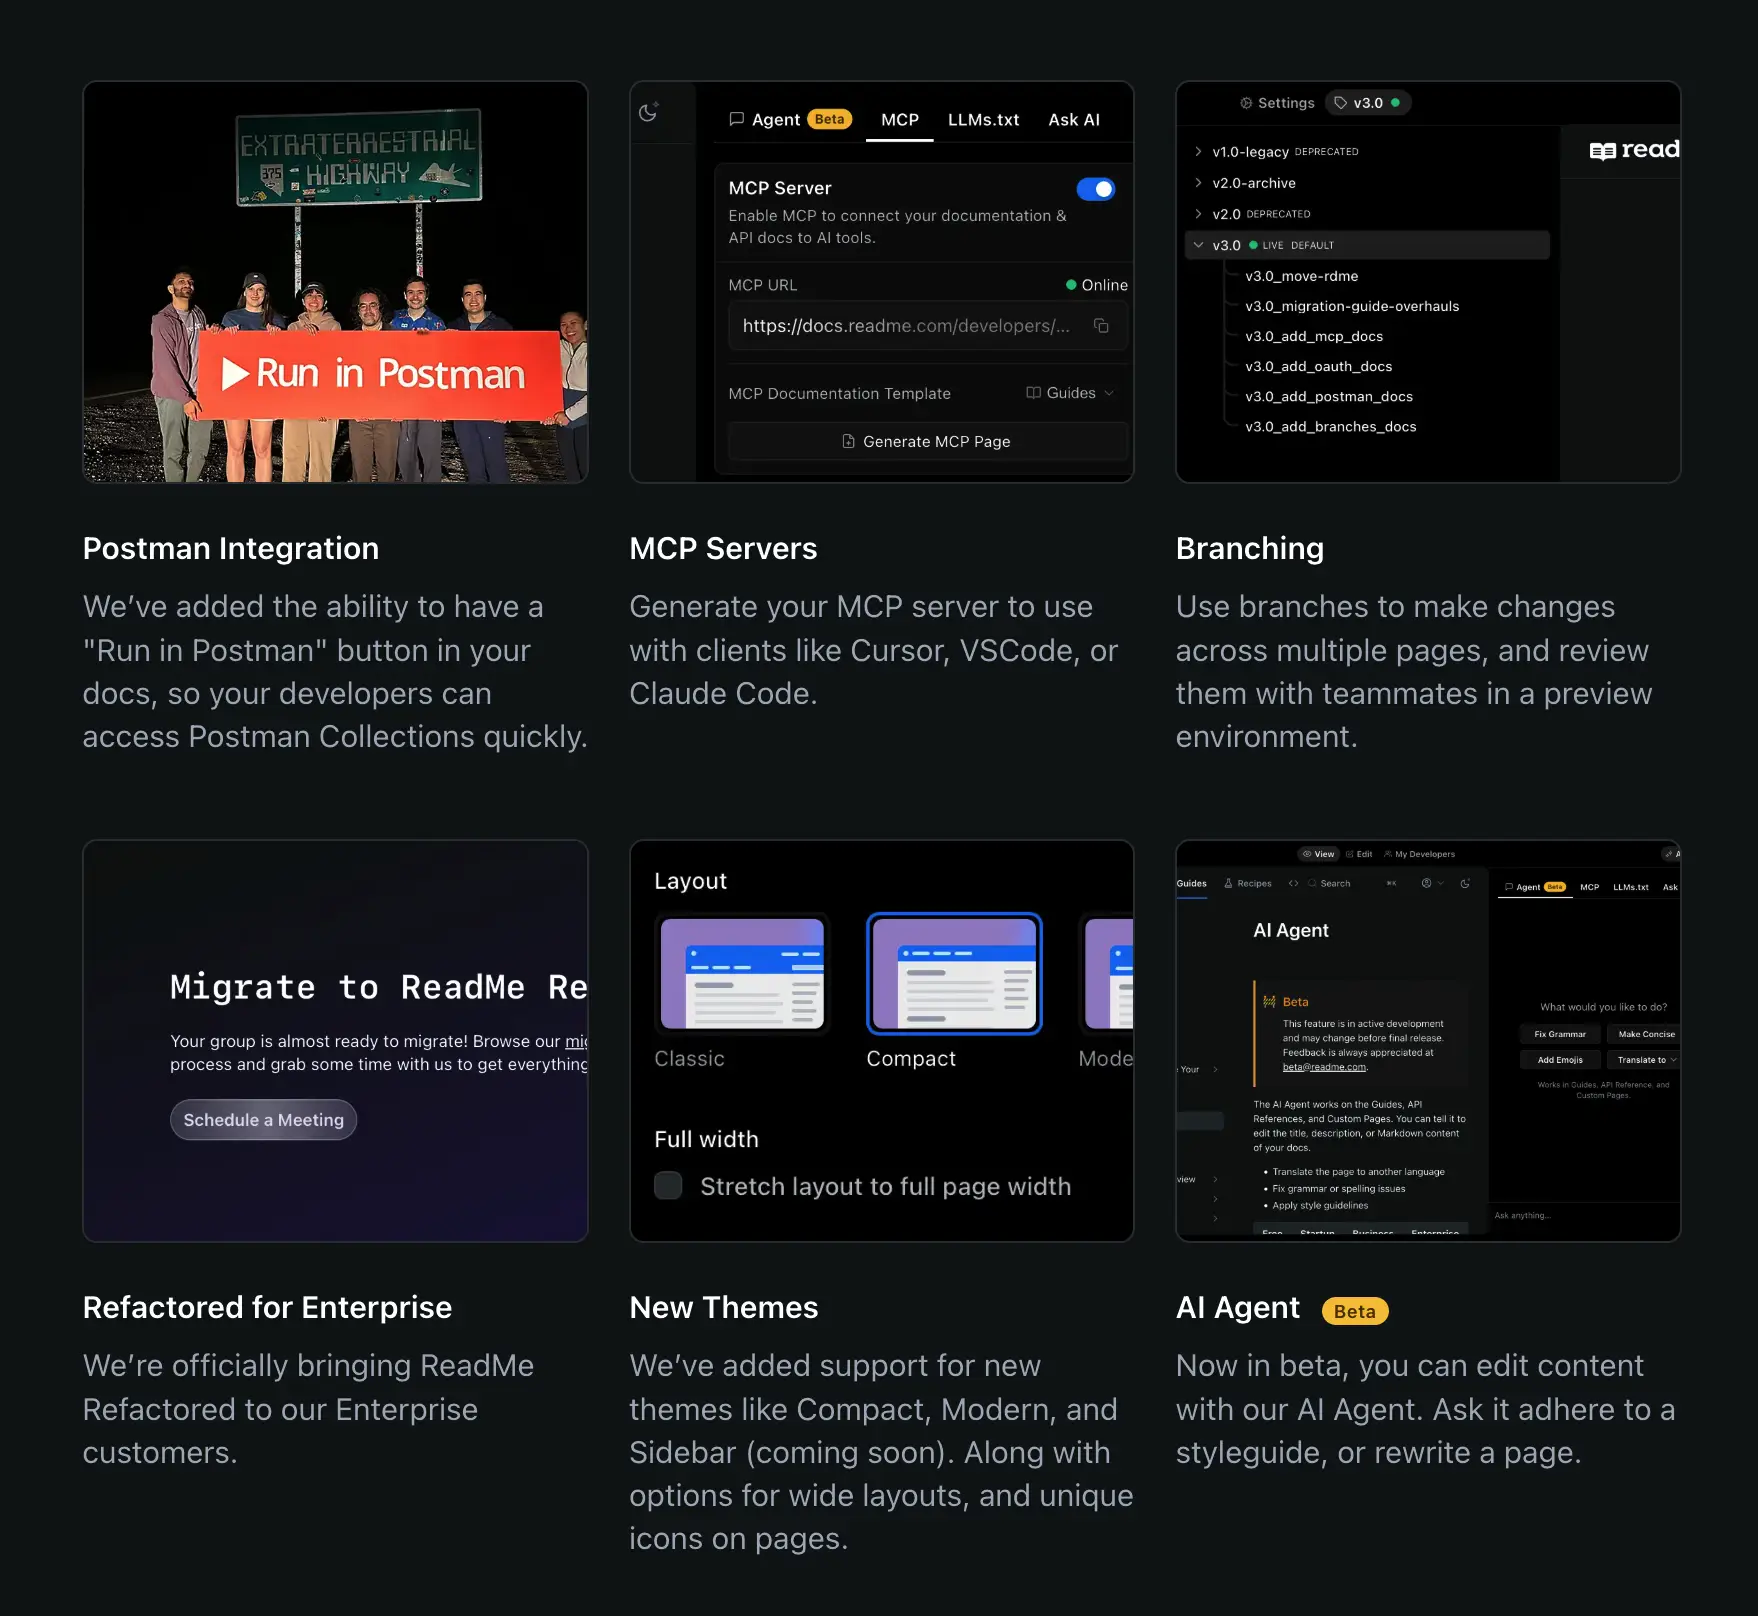
Task: Open the LLMs.txt tab in the MCP Servers card
Action: 984,120
